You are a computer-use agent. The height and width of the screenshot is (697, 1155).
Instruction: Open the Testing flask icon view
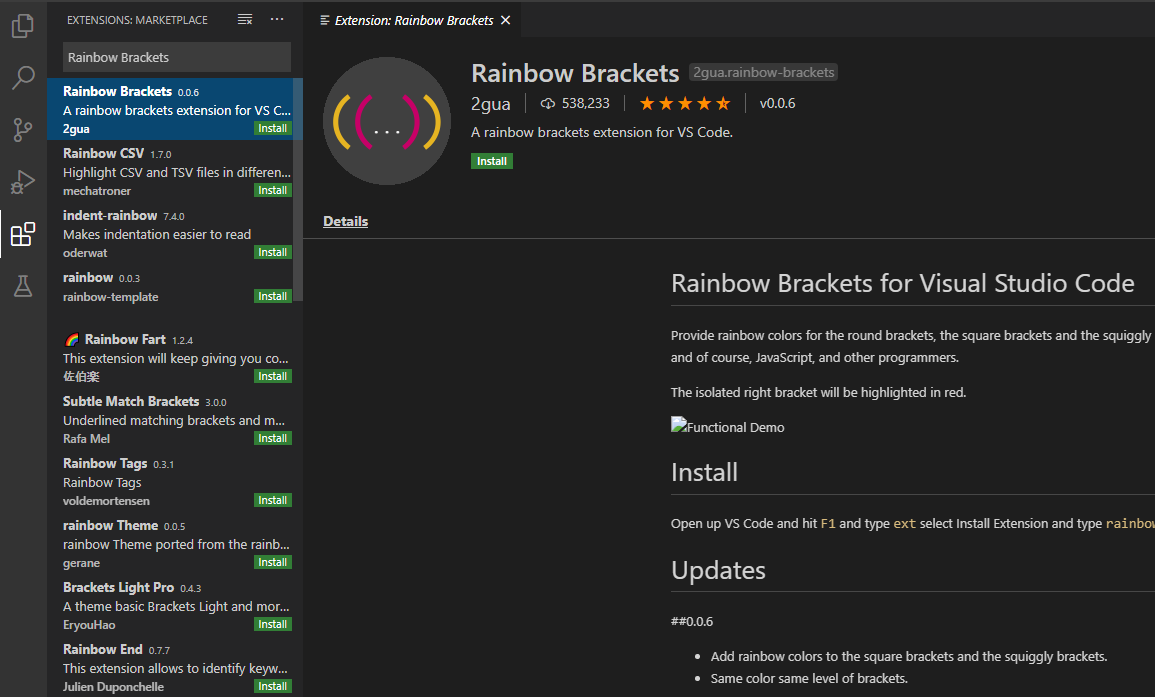pos(23,286)
